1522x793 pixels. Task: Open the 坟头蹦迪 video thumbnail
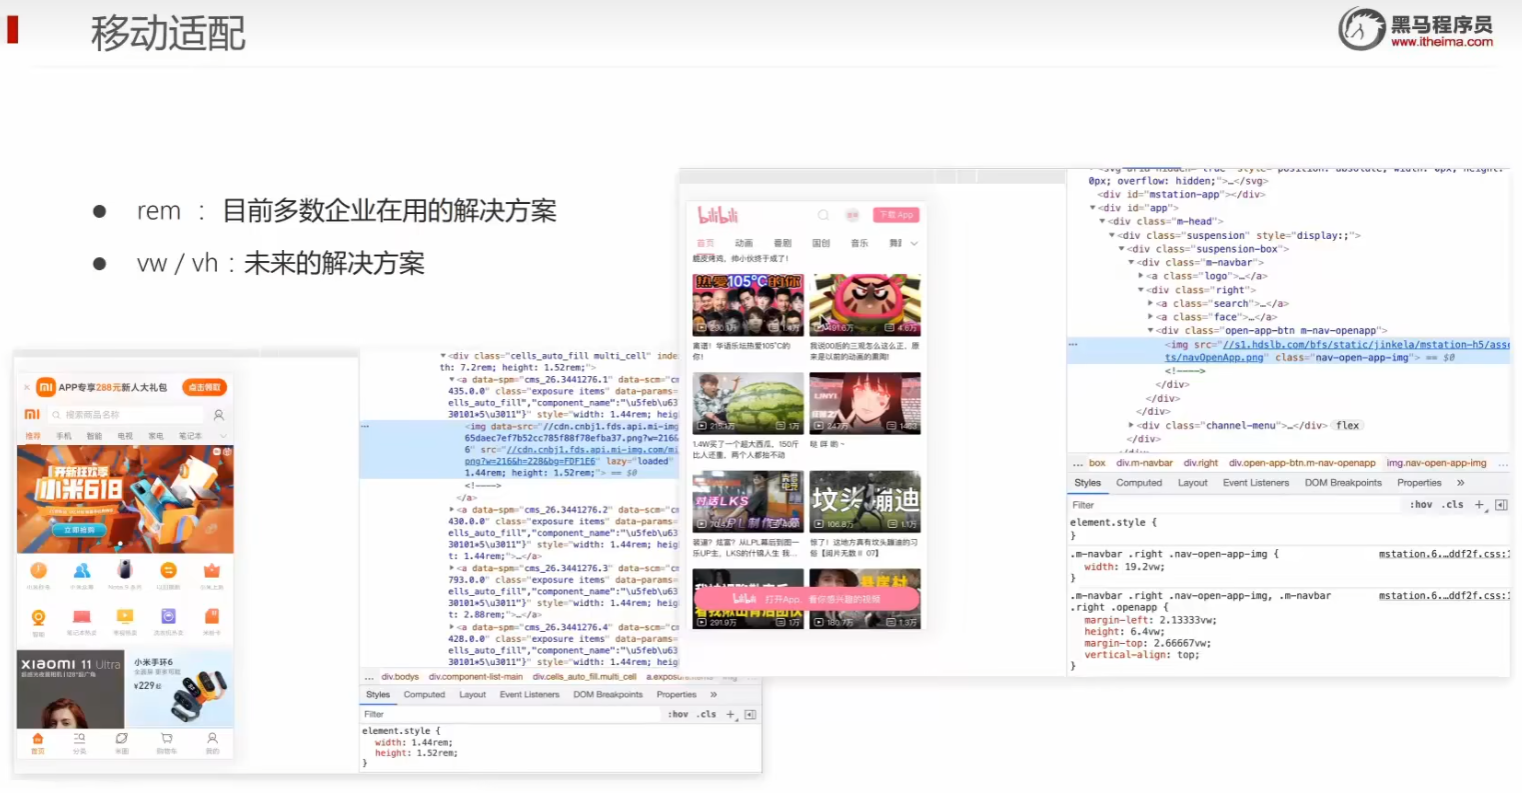[x=865, y=501]
